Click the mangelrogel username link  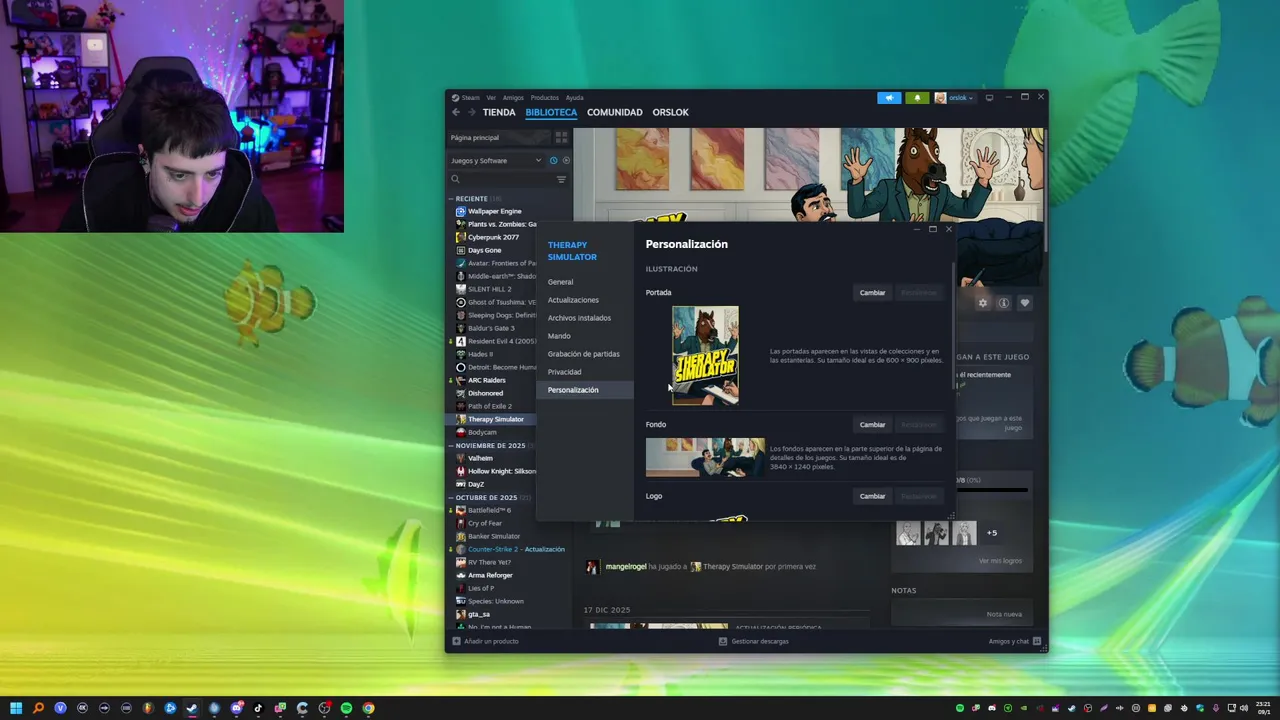coord(626,567)
